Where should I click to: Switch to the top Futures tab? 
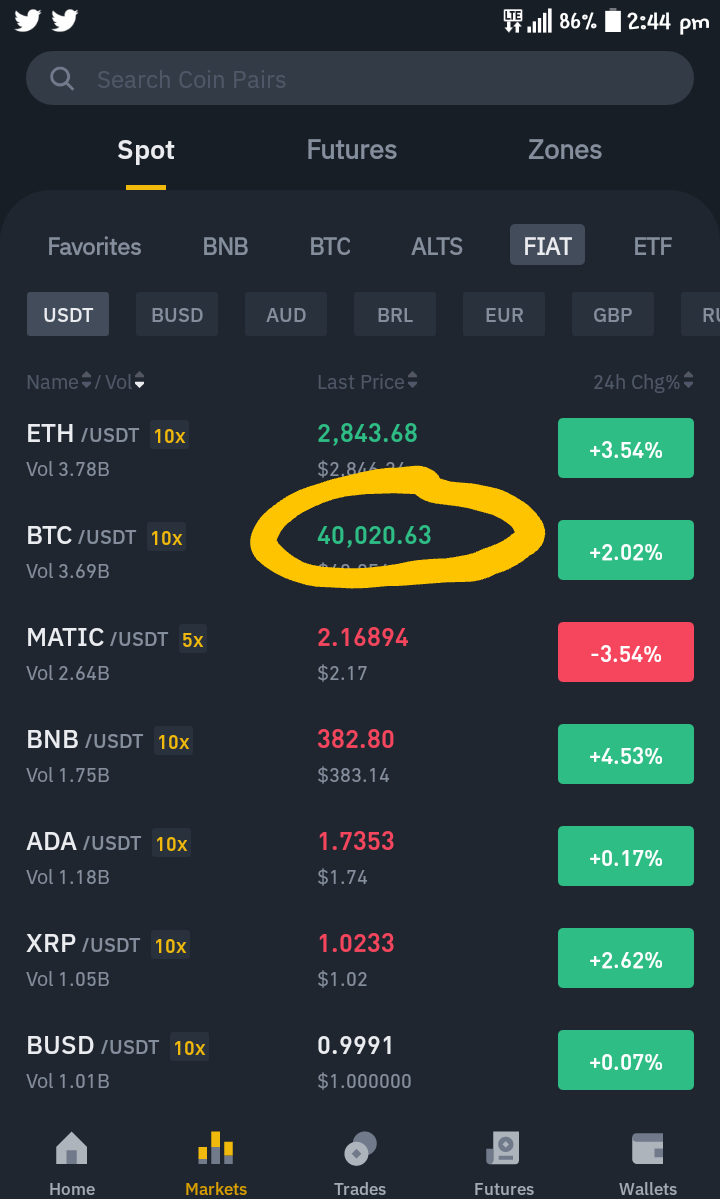click(x=352, y=150)
